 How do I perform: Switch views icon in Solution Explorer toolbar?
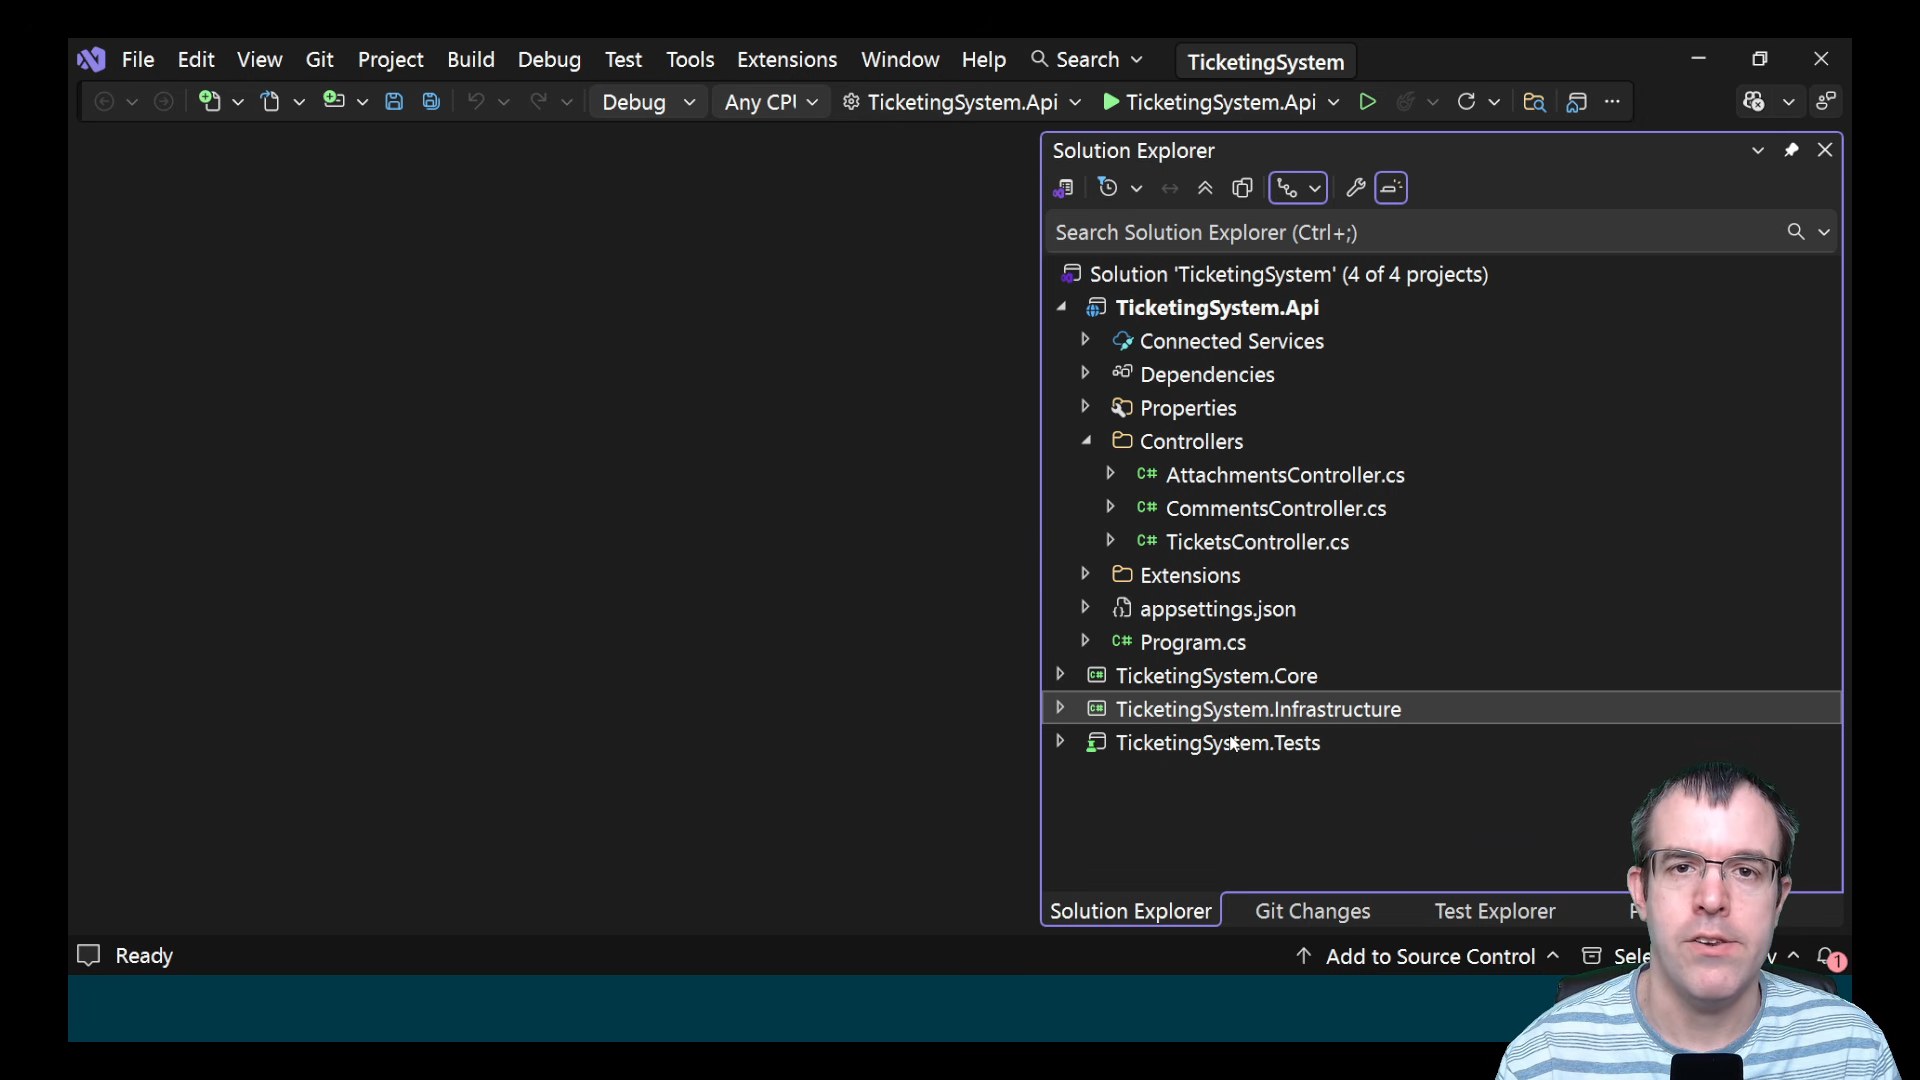1063,188
